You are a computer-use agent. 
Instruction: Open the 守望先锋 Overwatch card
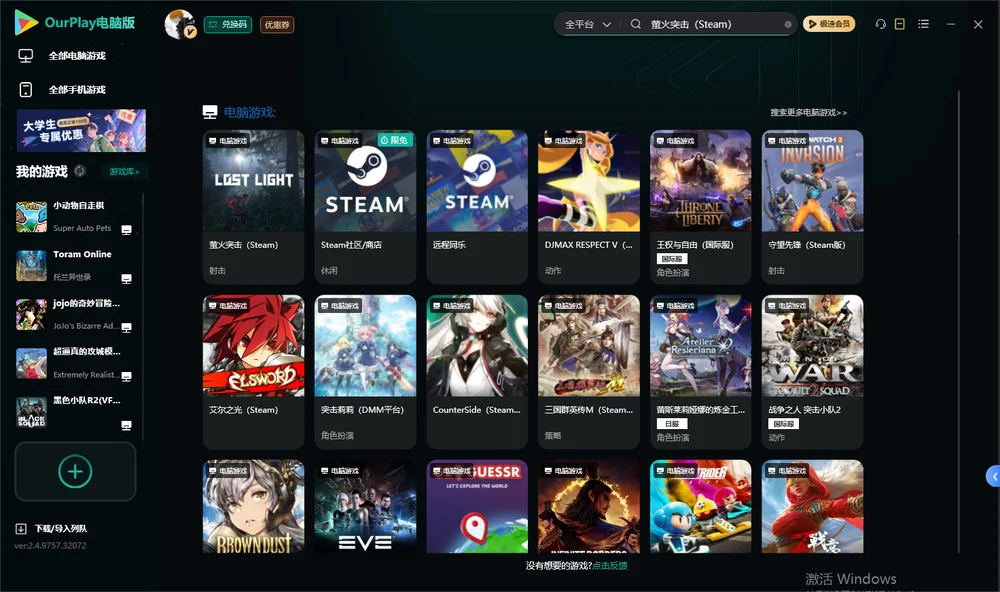812,207
